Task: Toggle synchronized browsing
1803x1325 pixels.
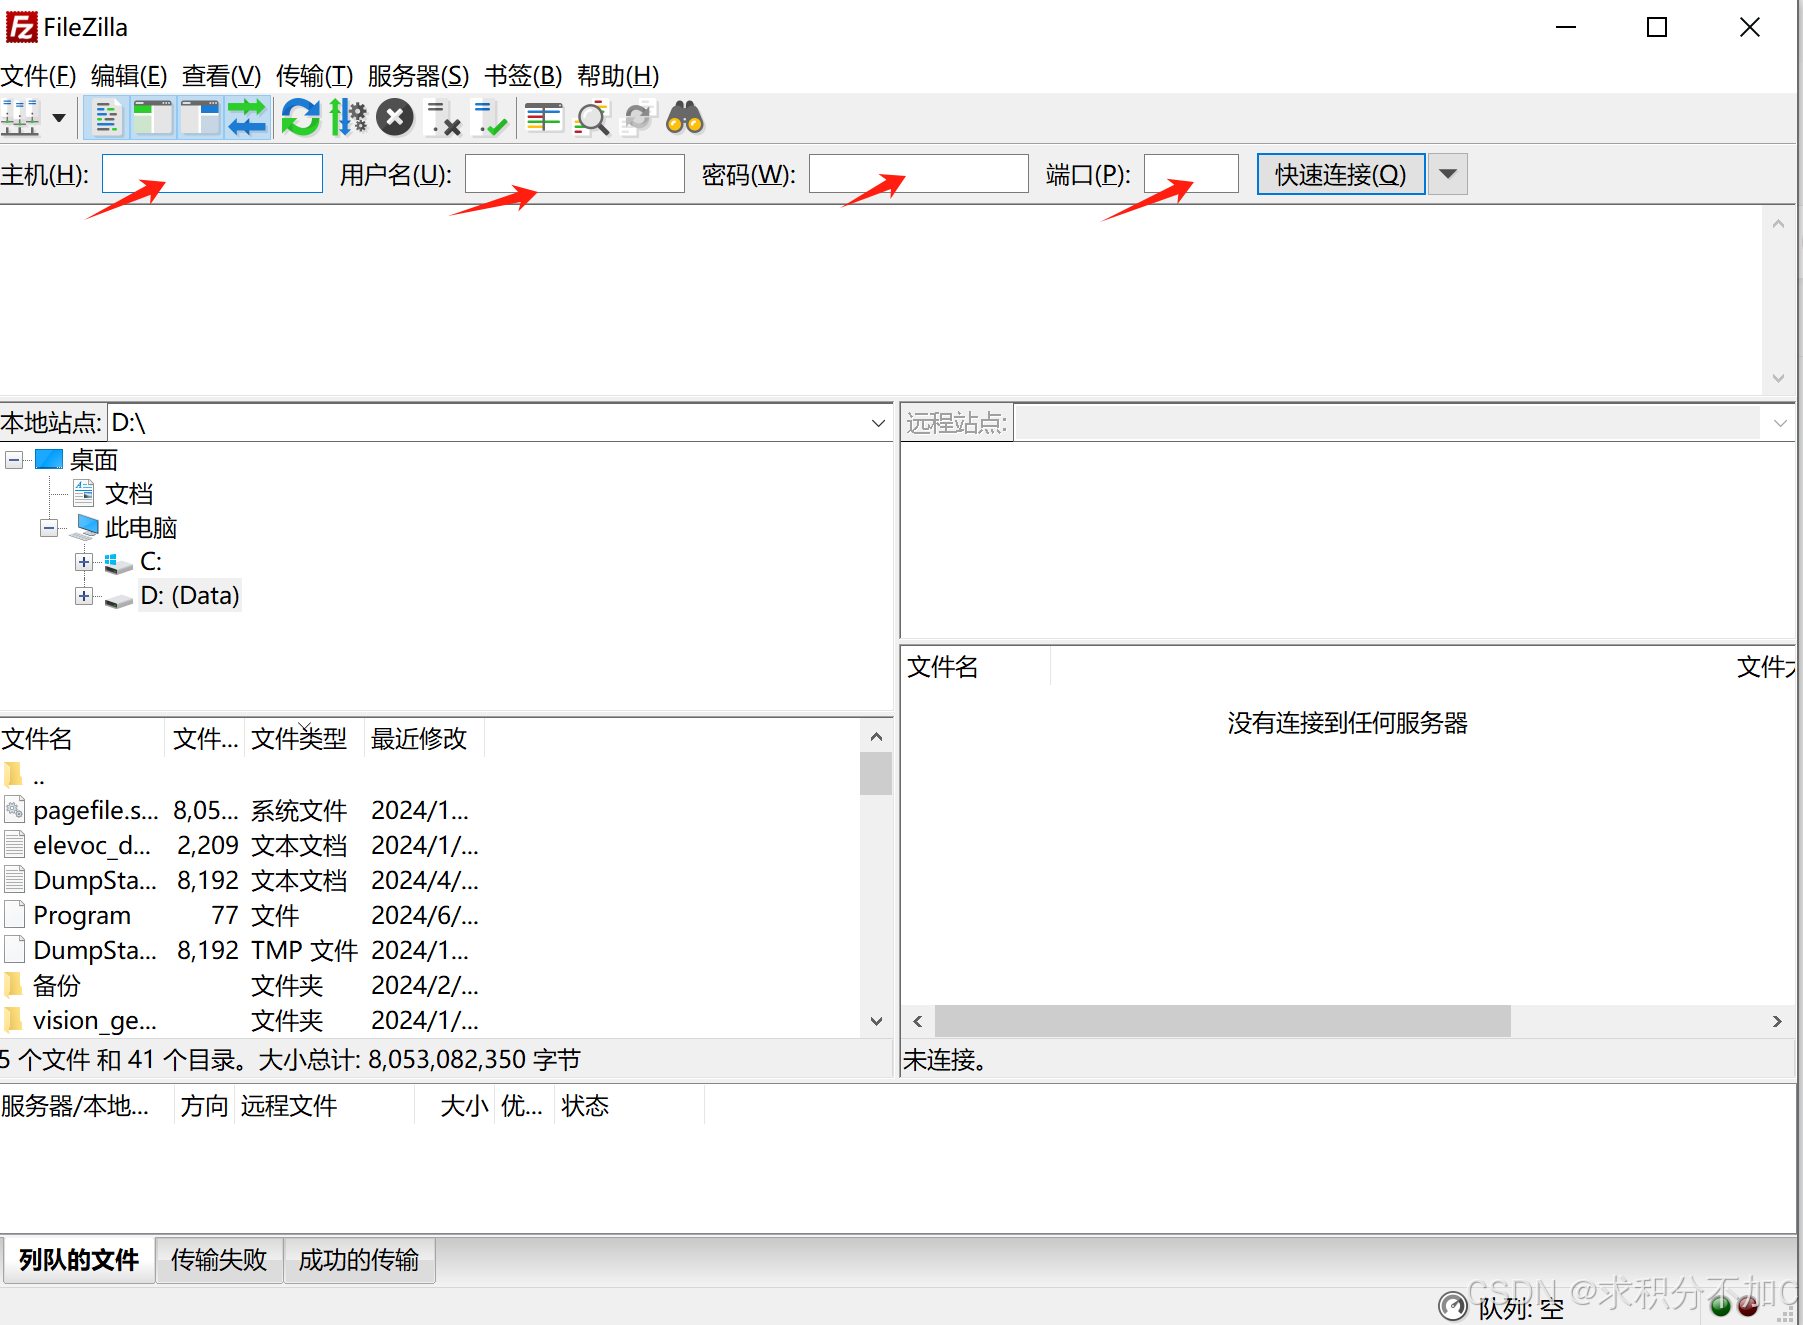Action: (x=638, y=118)
